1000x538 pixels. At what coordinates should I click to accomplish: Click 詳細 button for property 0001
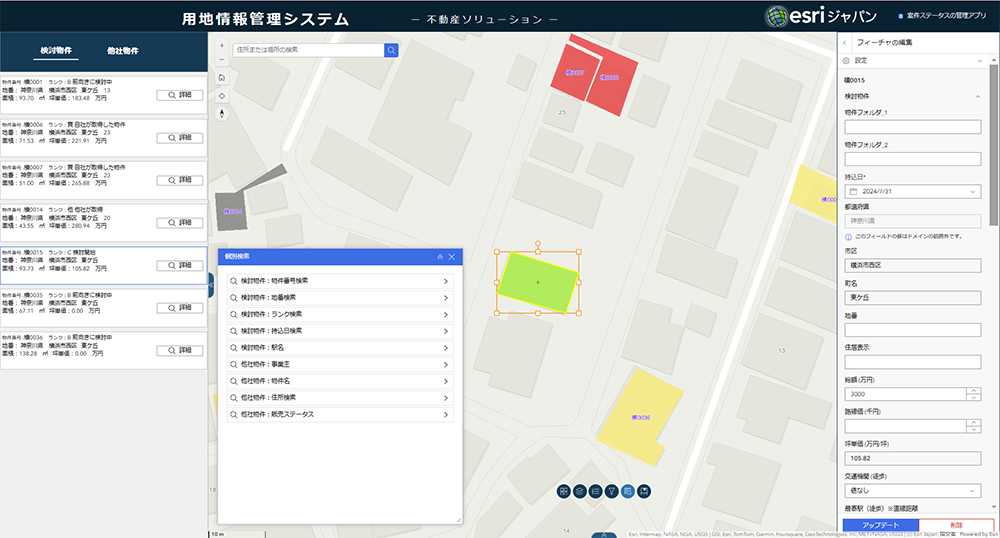pos(180,96)
